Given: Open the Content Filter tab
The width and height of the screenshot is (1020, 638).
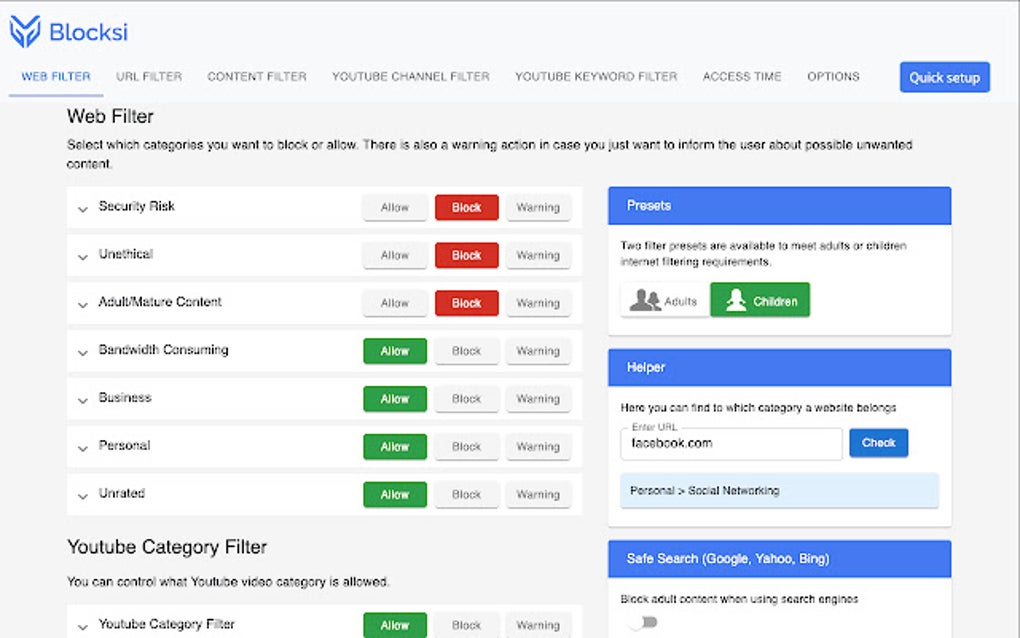Looking at the screenshot, I should click(x=256, y=76).
